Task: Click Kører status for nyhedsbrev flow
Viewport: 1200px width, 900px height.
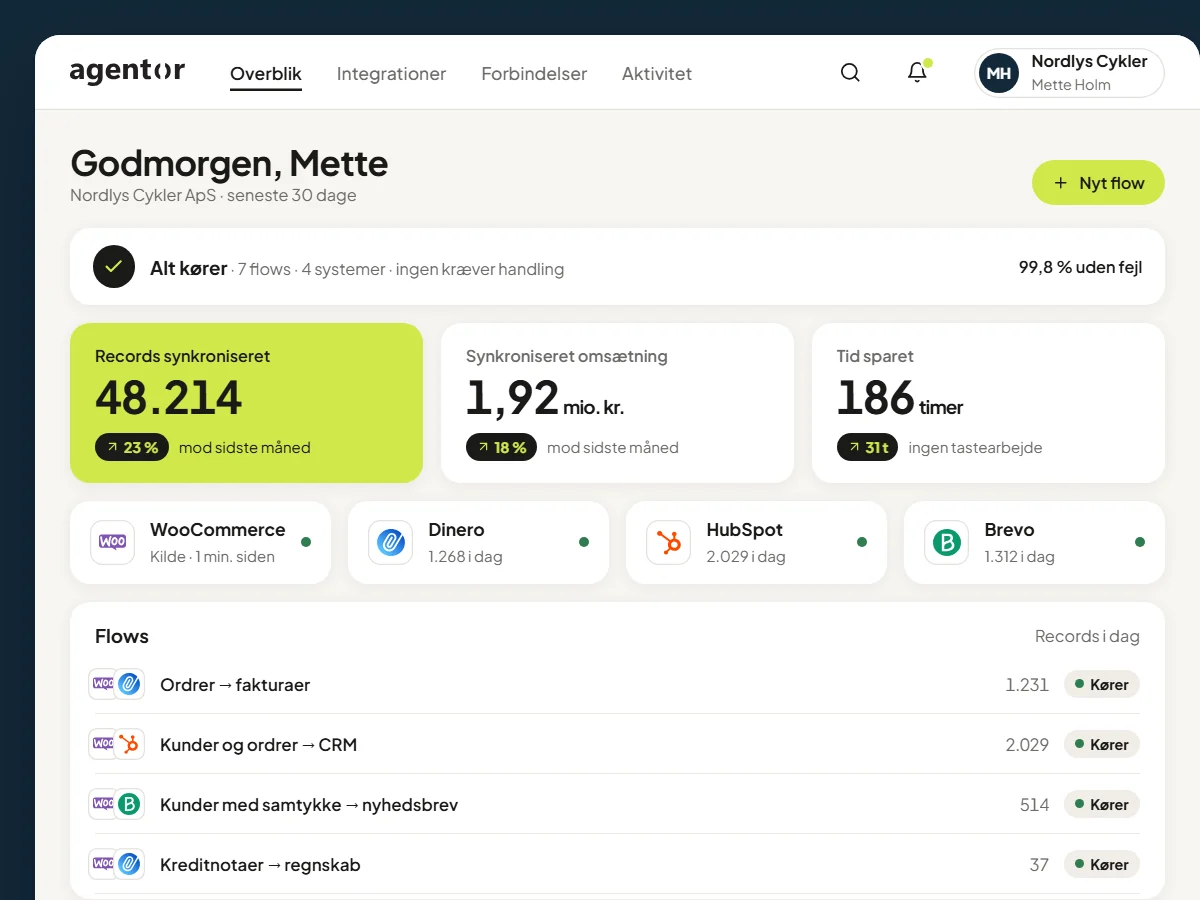Action: [x=1102, y=805]
